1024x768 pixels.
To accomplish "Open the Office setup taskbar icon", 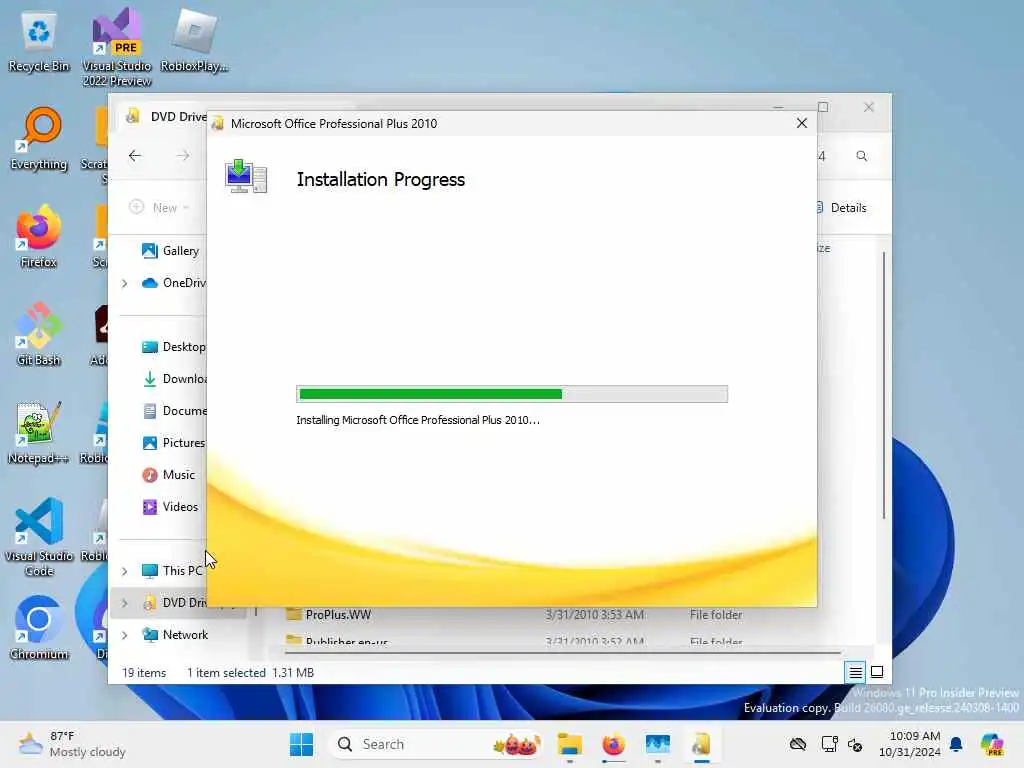I will 701,744.
